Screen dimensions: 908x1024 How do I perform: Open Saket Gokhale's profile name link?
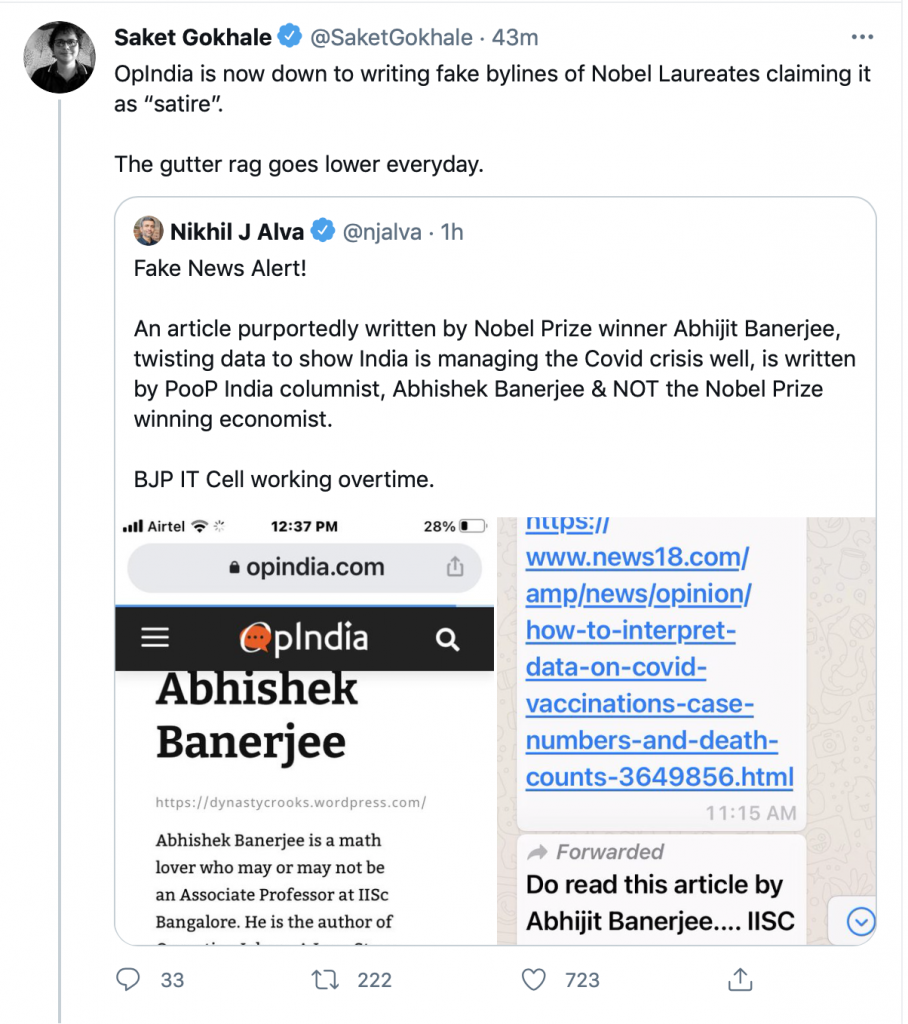(193, 38)
